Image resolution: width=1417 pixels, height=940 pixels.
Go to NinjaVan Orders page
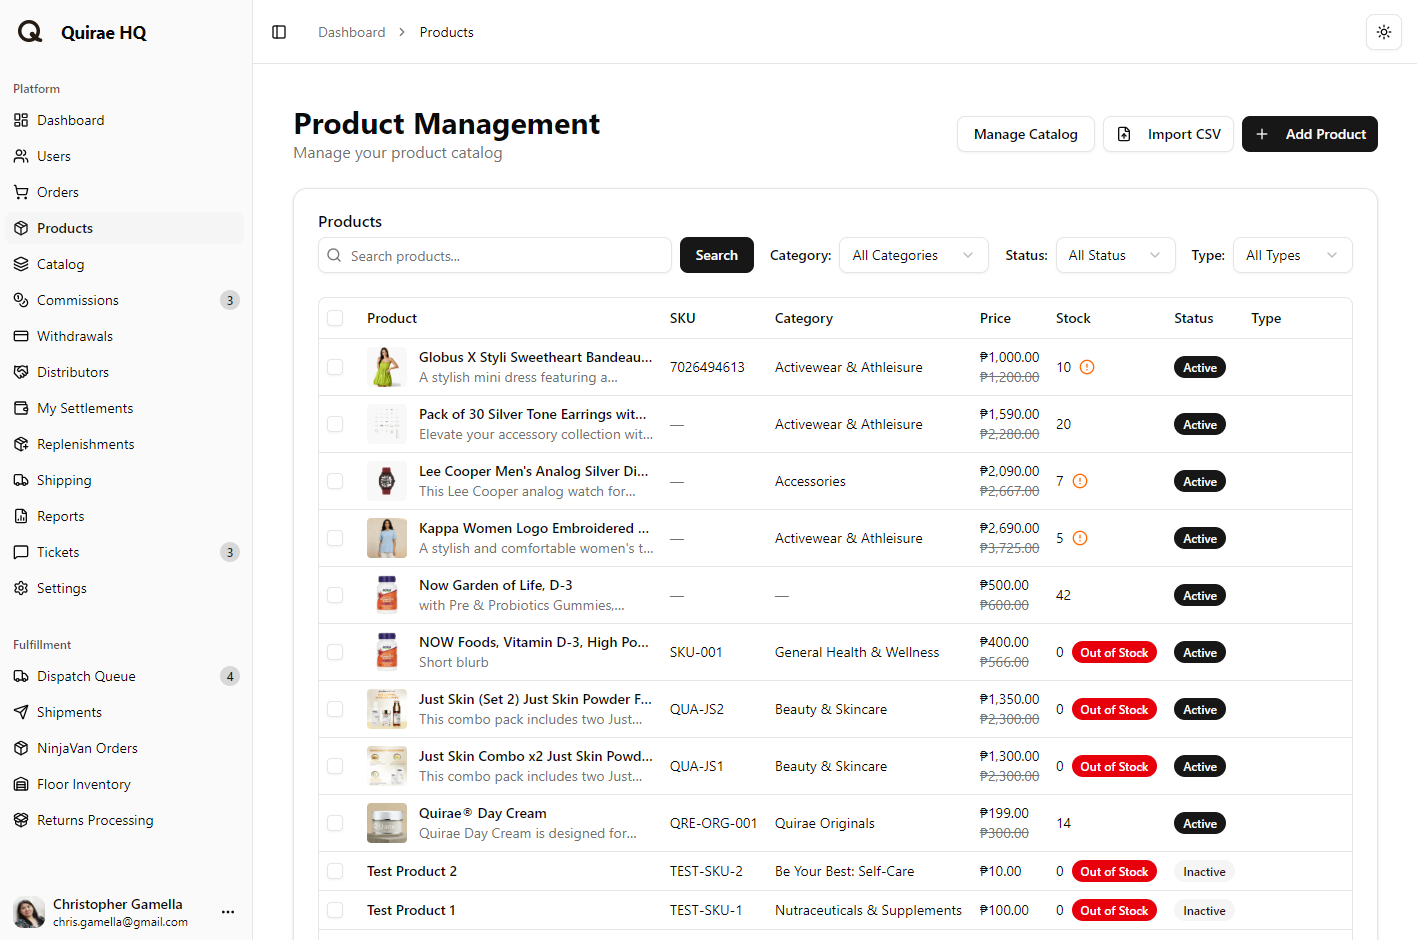pyautogui.click(x=125, y=748)
